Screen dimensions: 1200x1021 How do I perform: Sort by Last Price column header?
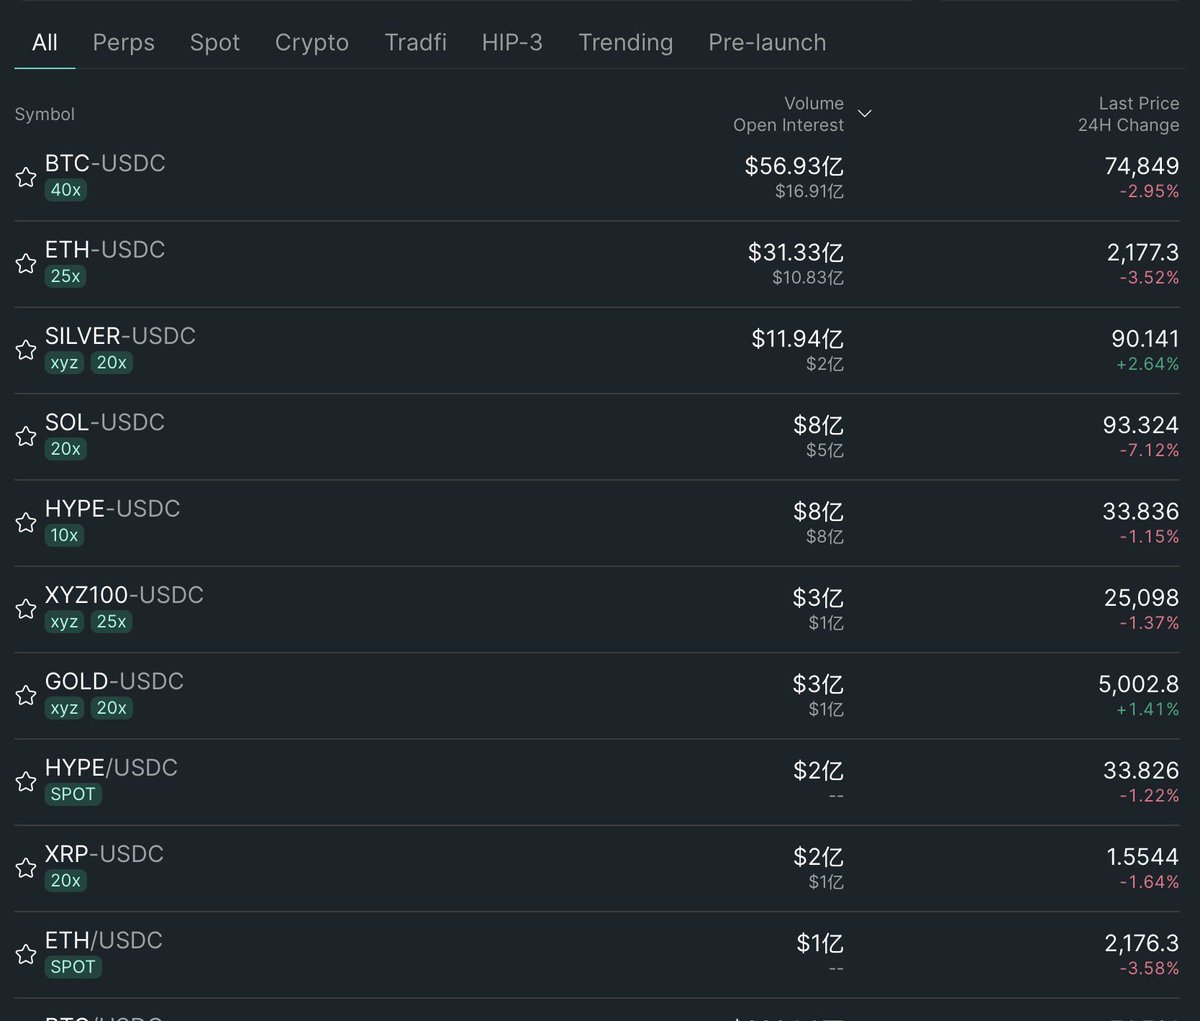pyautogui.click(x=1138, y=104)
